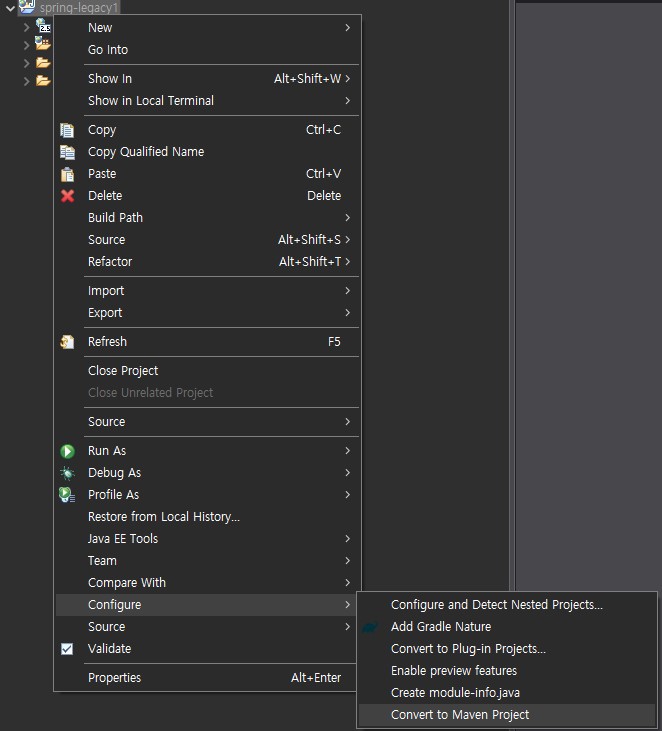
Task: Select Convert to Maven Project
Action: click(x=460, y=715)
